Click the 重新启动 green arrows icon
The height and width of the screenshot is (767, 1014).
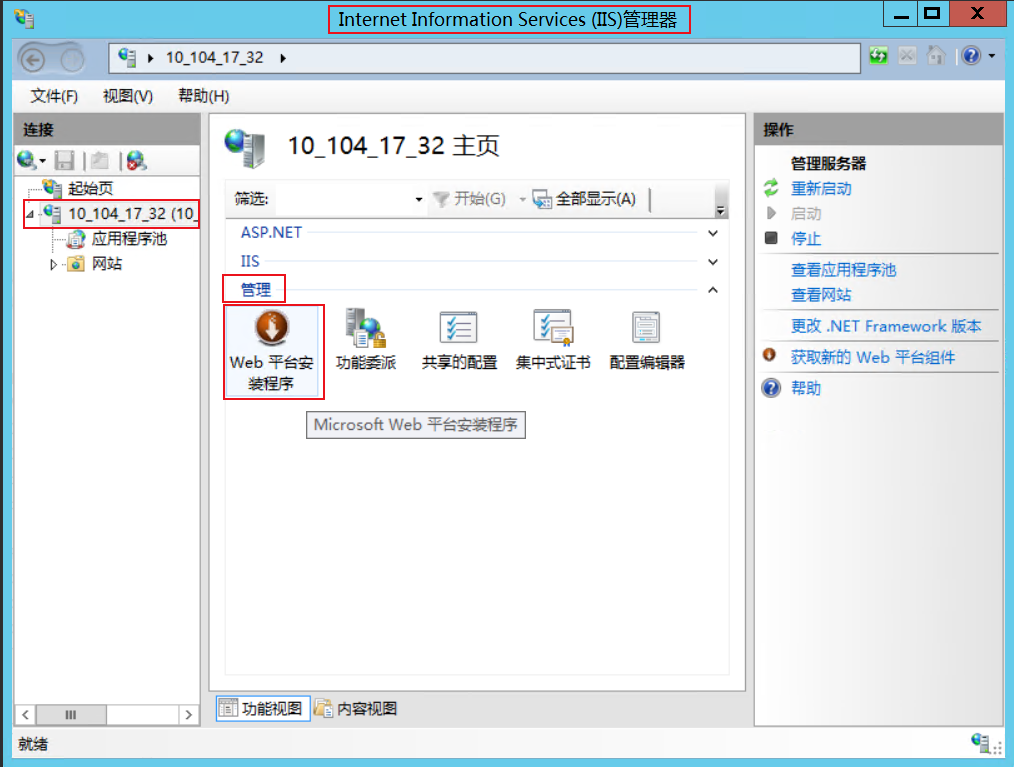coord(771,188)
